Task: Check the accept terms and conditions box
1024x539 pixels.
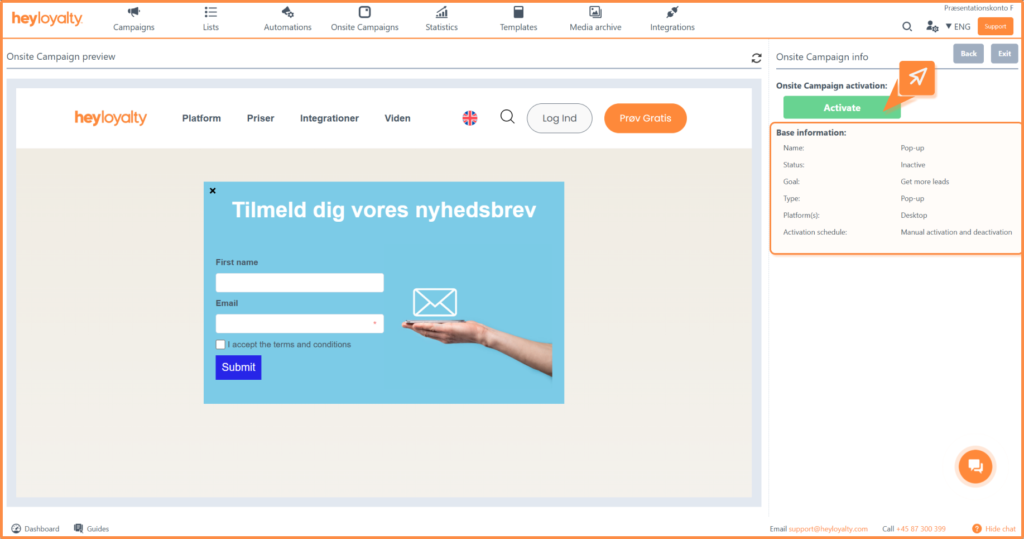Action: point(221,345)
